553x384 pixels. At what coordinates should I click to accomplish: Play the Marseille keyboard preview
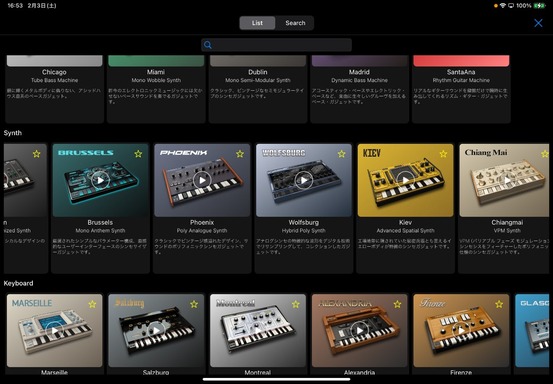tap(55, 331)
